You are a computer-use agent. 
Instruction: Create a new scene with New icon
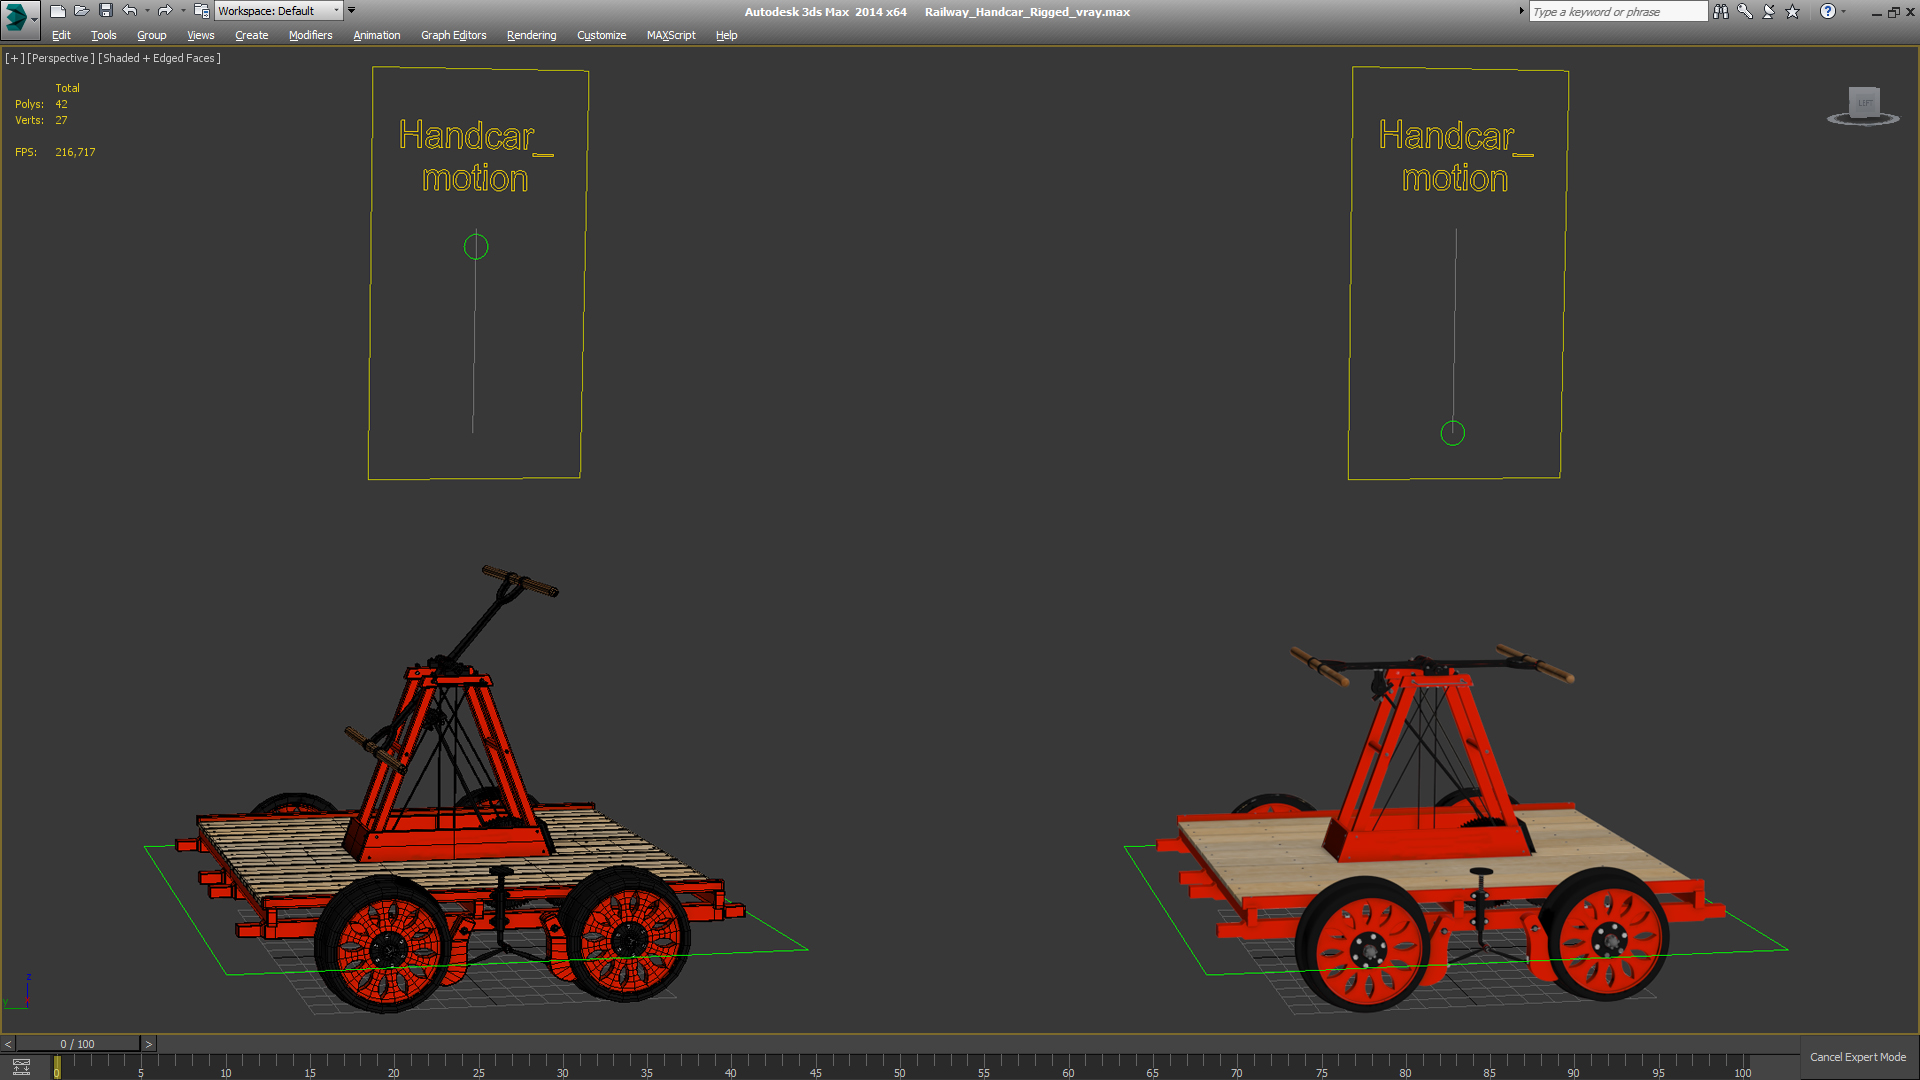(58, 11)
